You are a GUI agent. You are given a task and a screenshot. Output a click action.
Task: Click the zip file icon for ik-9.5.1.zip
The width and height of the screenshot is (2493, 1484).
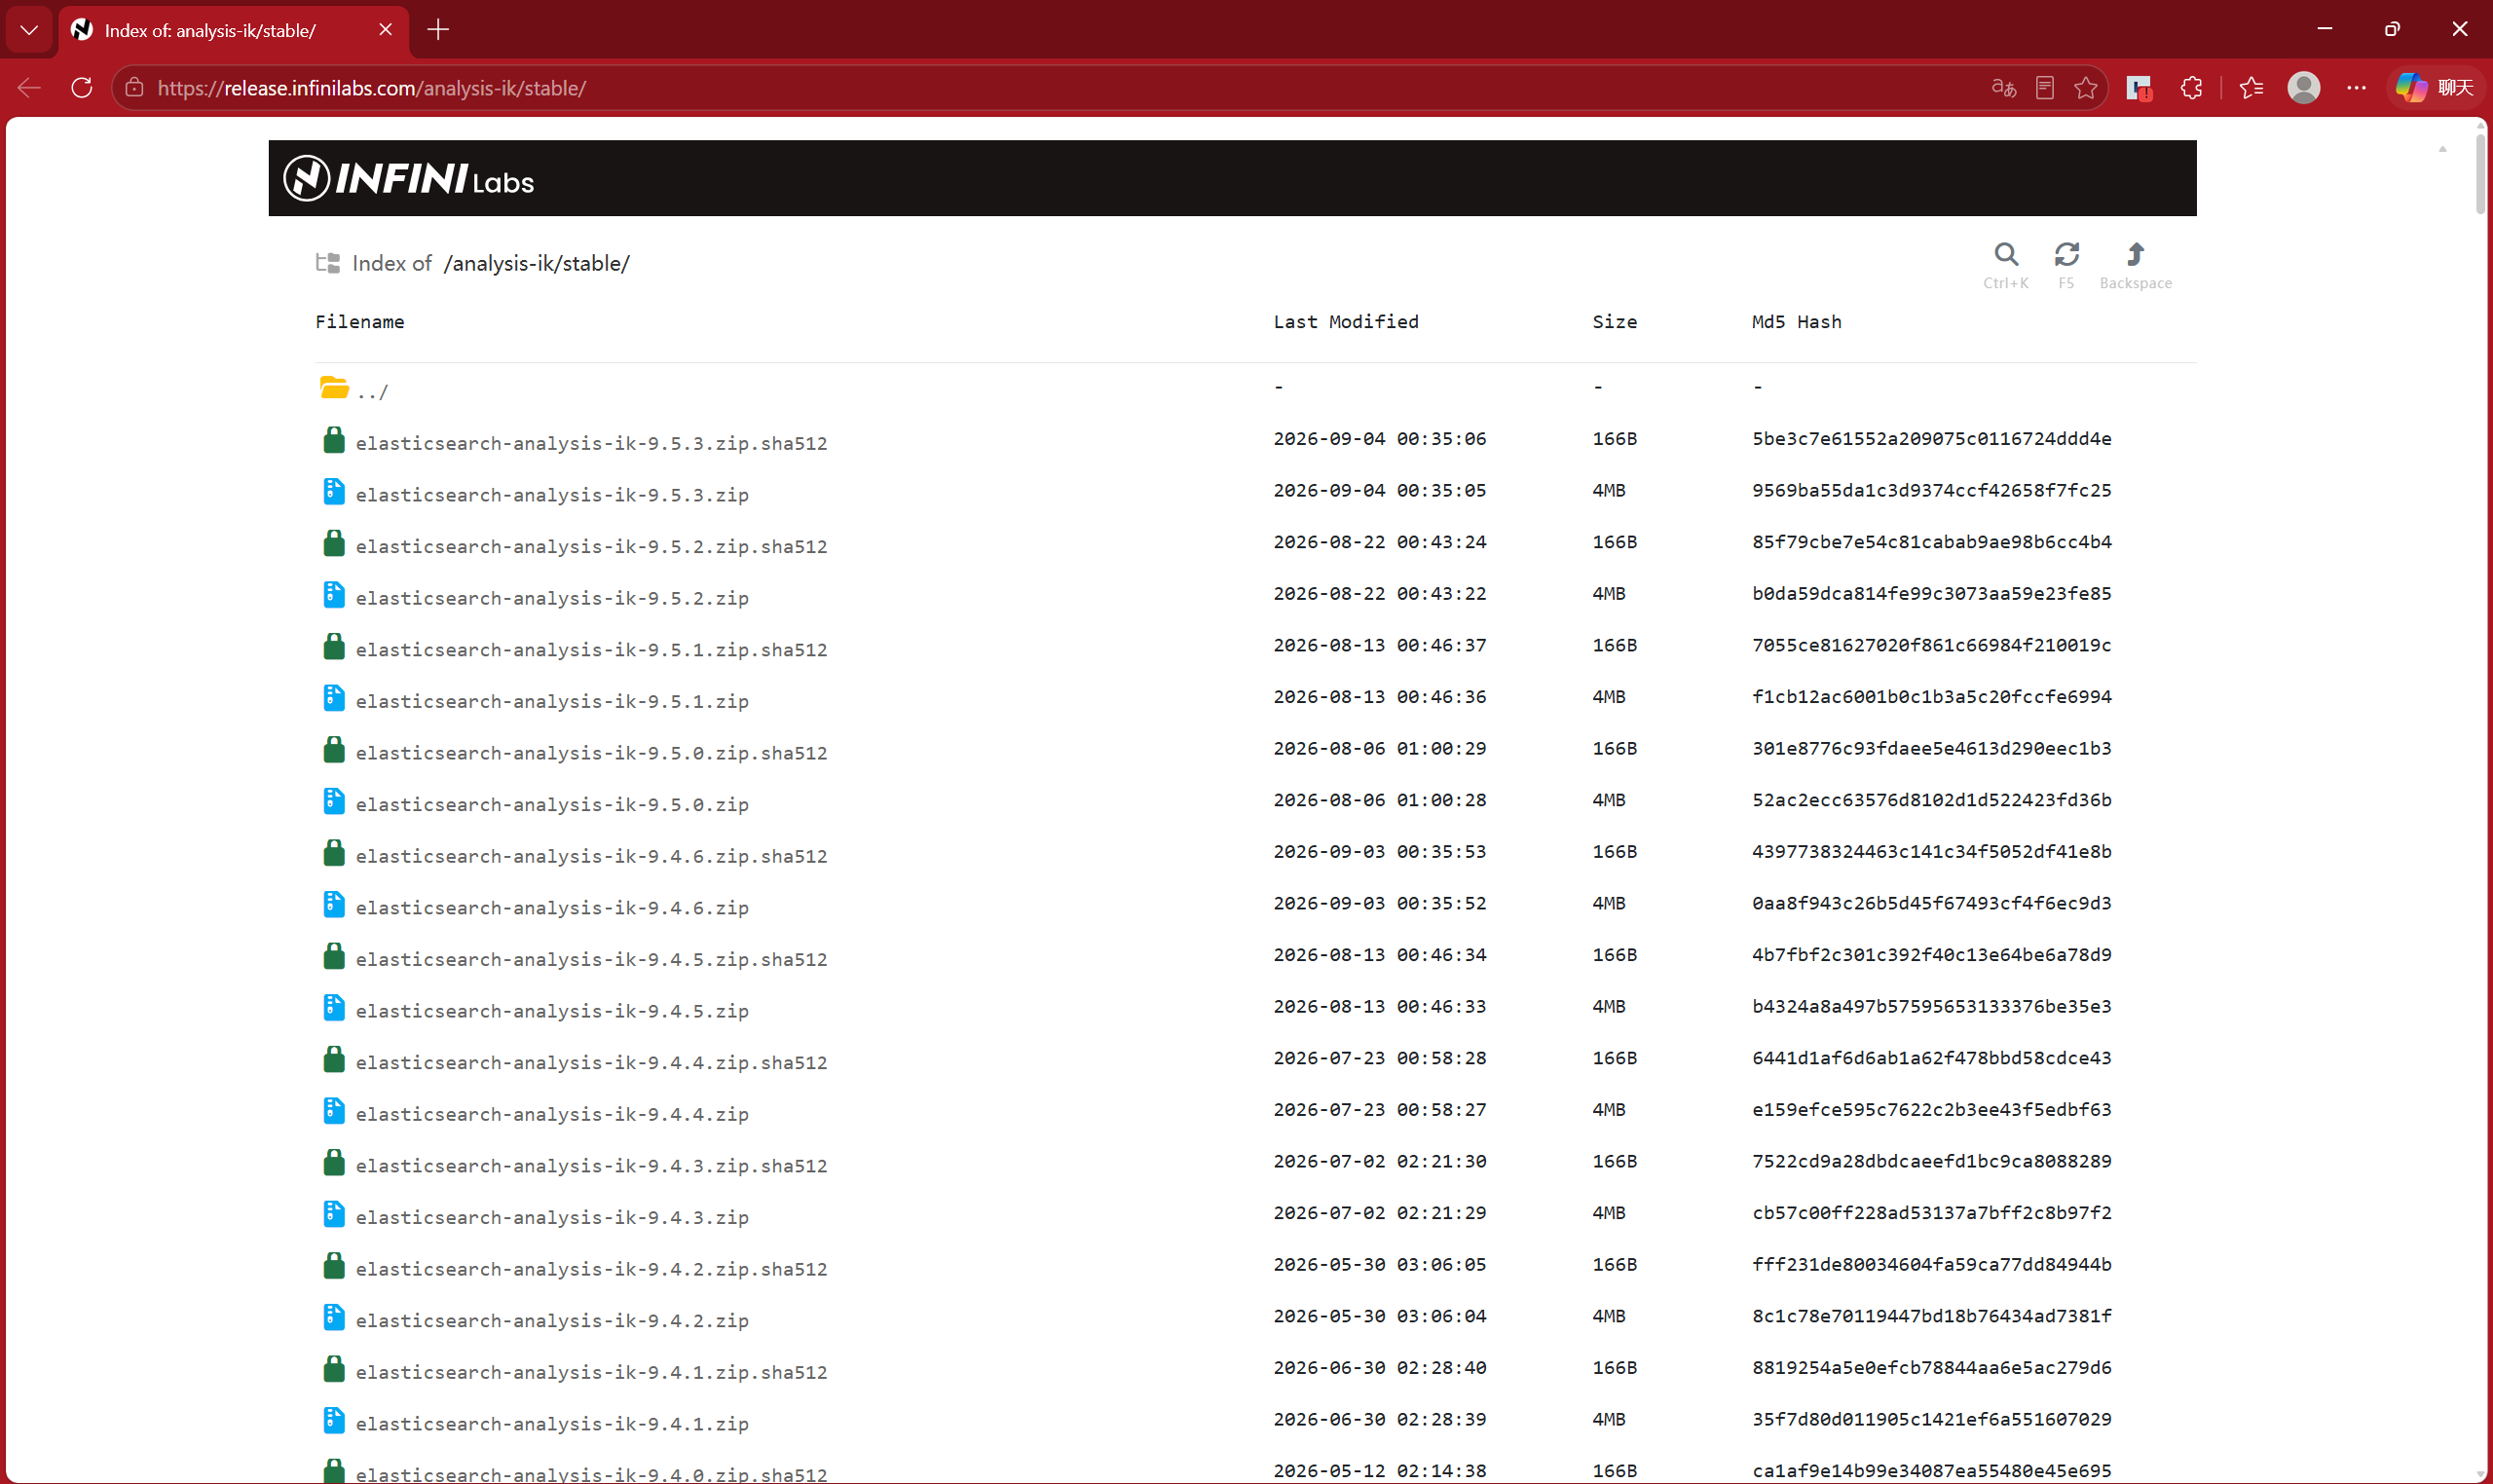pos(334,698)
